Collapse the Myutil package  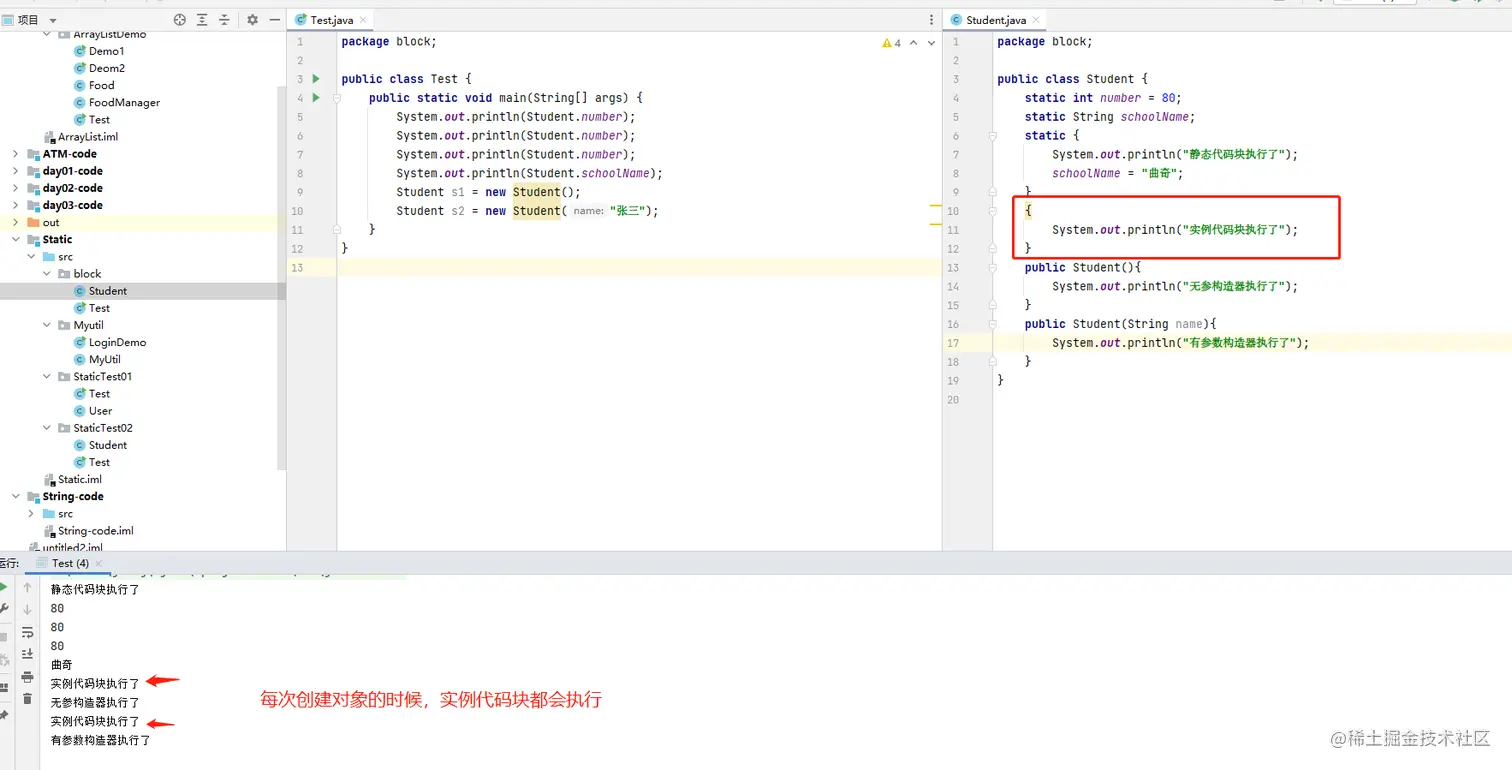pyautogui.click(x=47, y=325)
